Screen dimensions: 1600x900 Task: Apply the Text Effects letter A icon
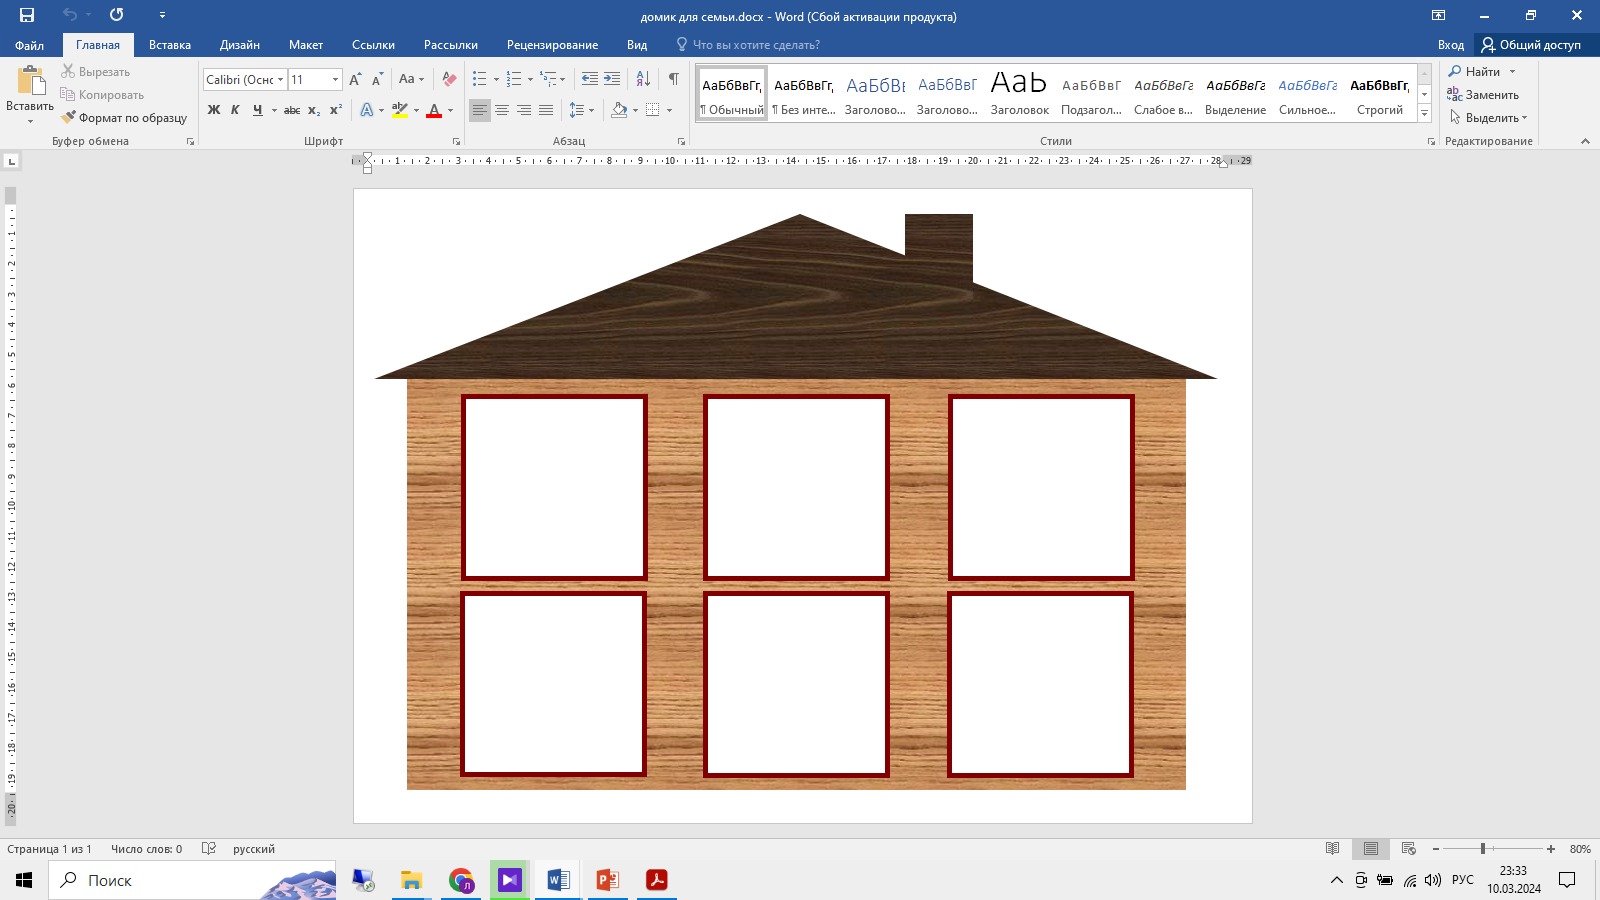367,110
